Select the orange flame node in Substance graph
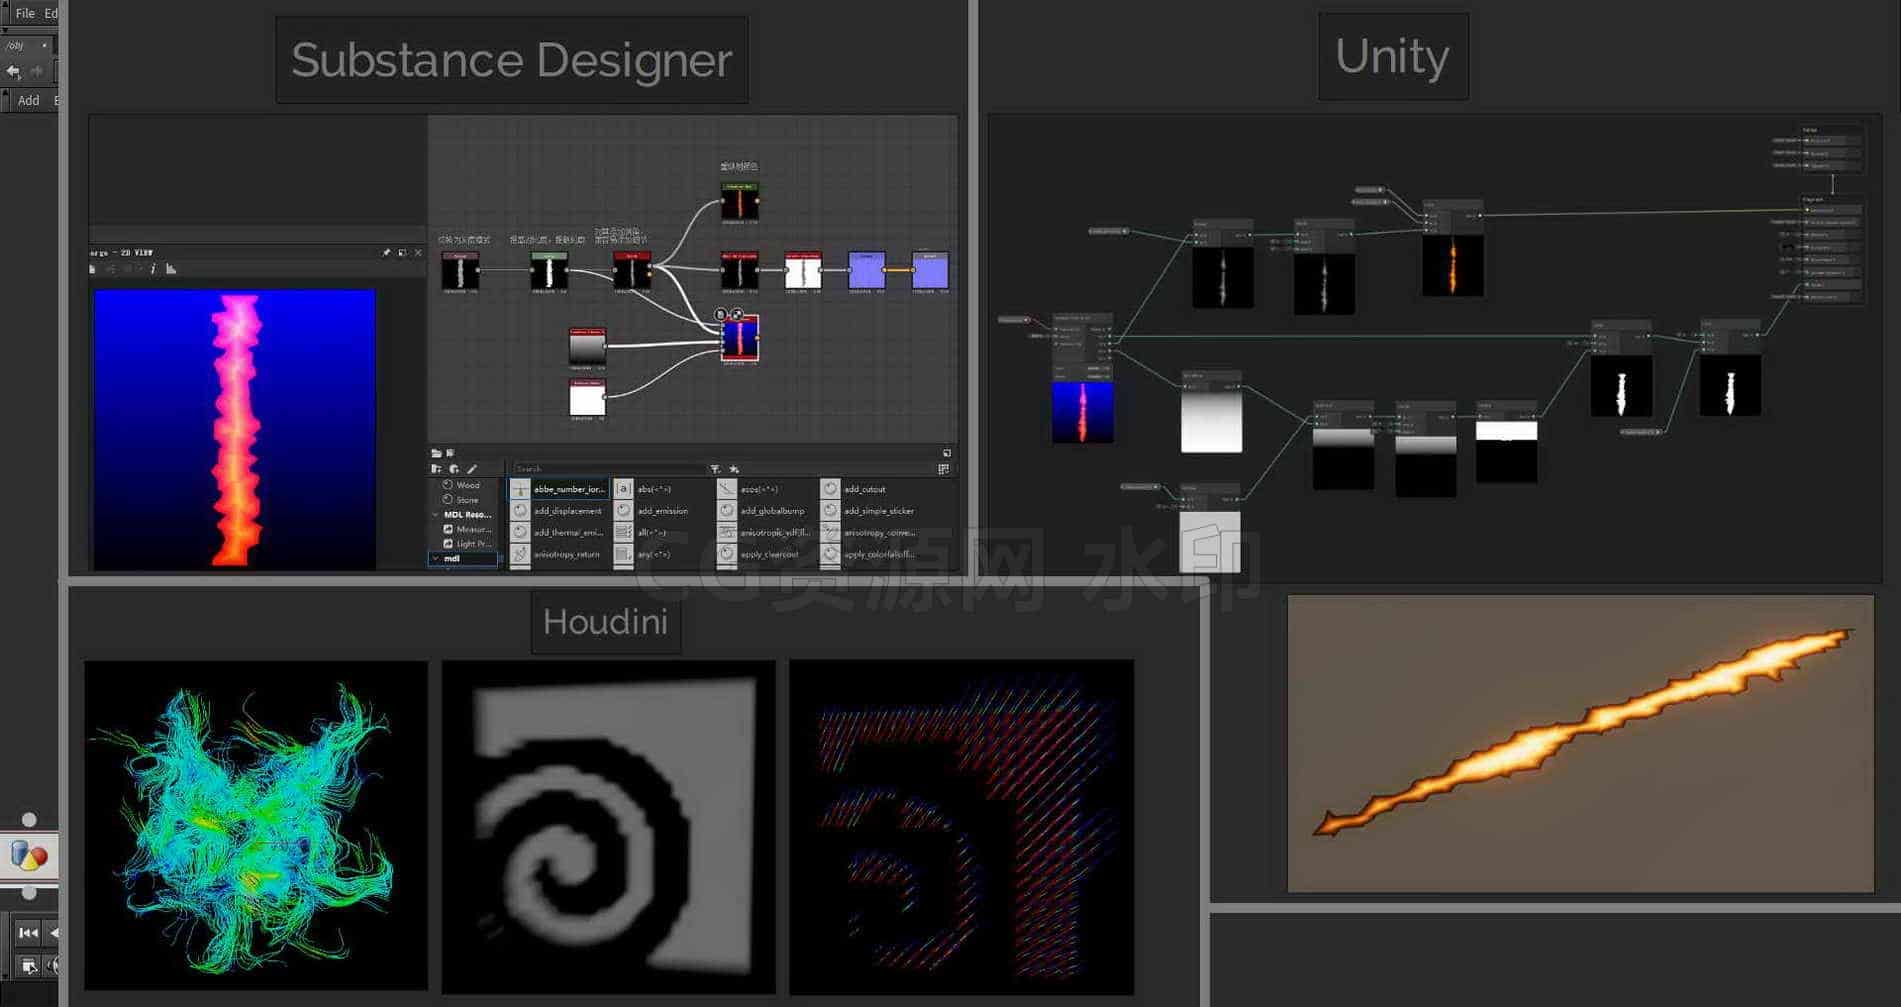1901x1007 pixels. 740,202
